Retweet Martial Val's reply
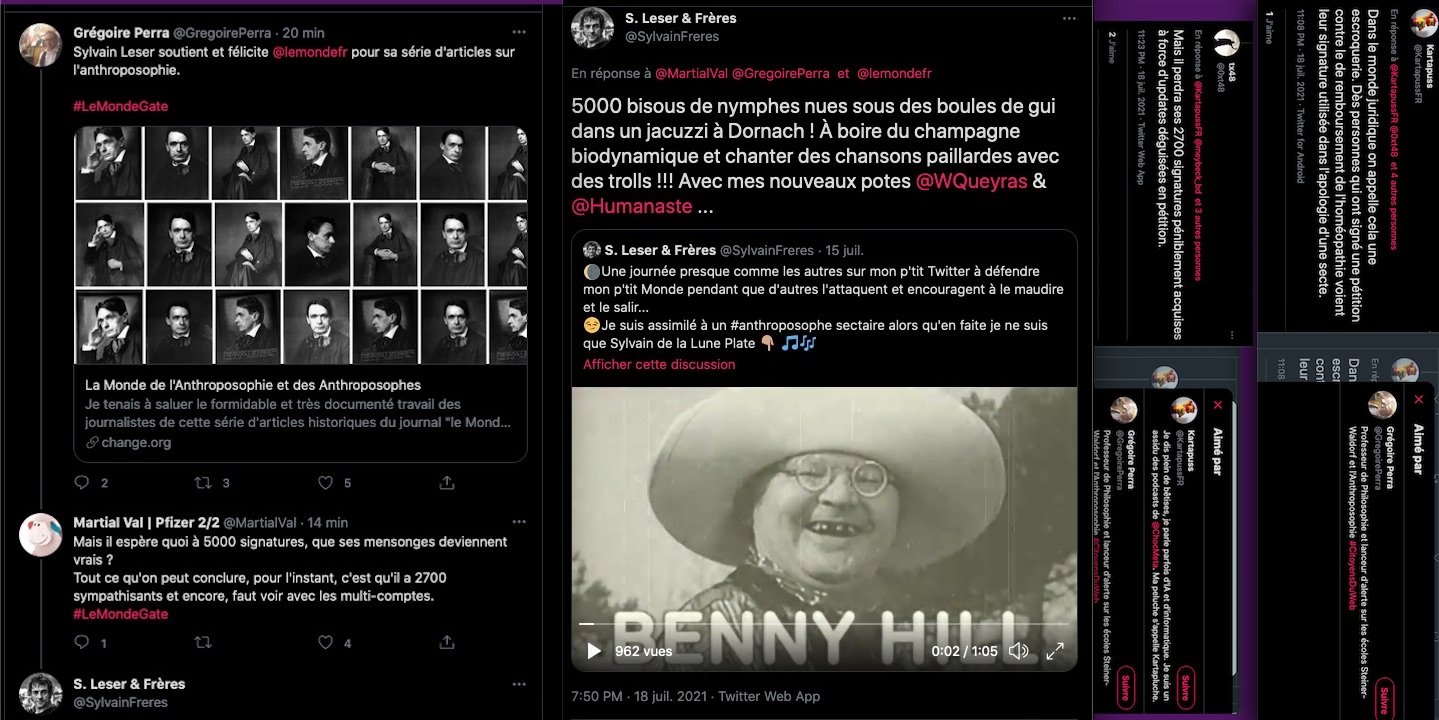Screen dimensions: 1439x720 [x=203, y=643]
